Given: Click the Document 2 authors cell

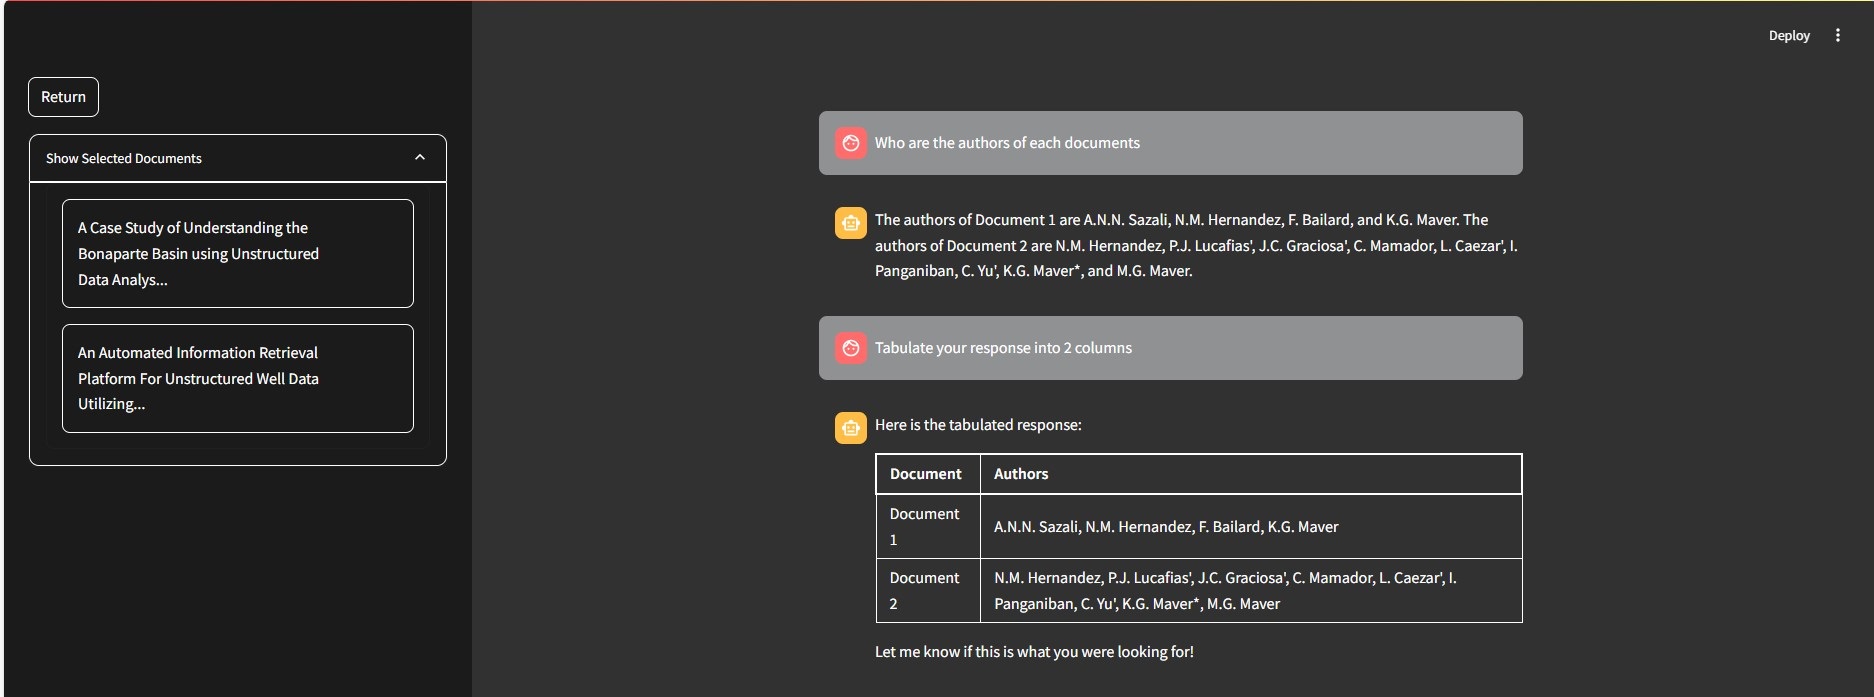Looking at the screenshot, I should pos(1224,590).
